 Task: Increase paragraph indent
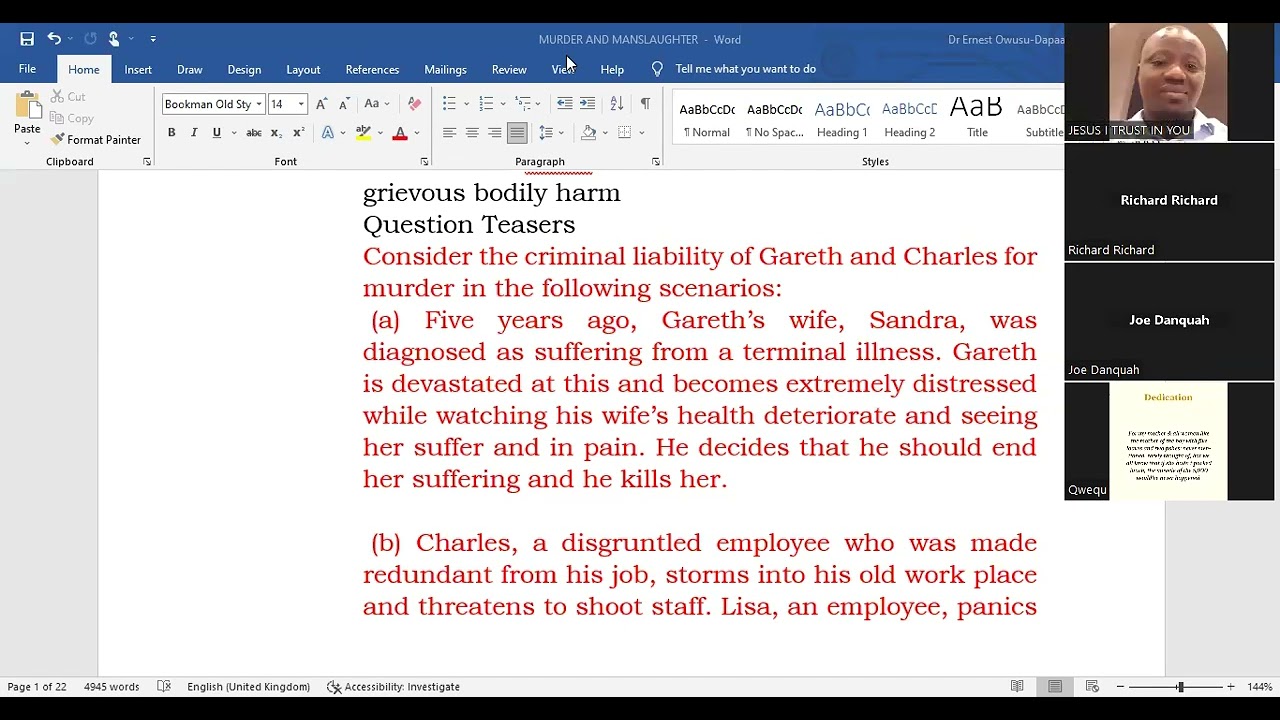point(587,104)
